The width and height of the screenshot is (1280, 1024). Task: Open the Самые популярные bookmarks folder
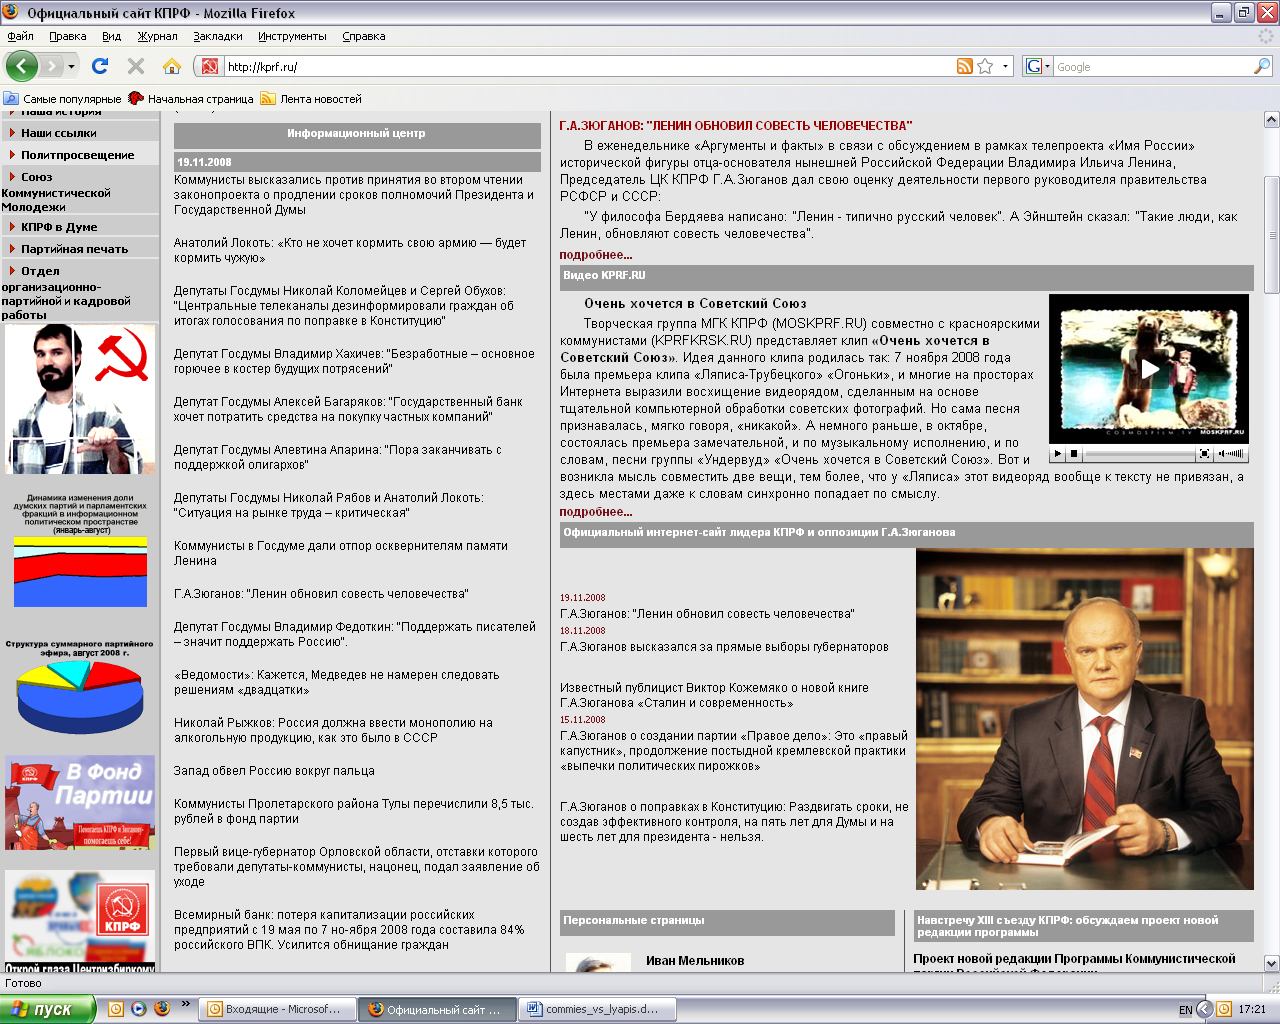coord(63,99)
